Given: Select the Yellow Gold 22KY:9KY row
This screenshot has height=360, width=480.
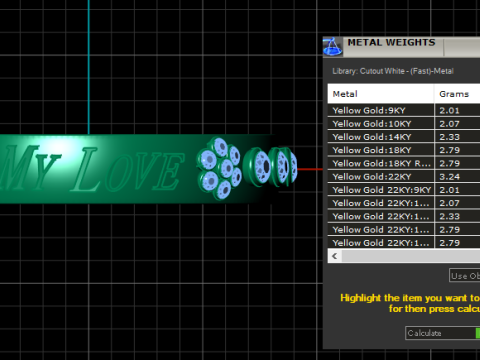Looking at the screenshot, I should [x=404, y=190].
